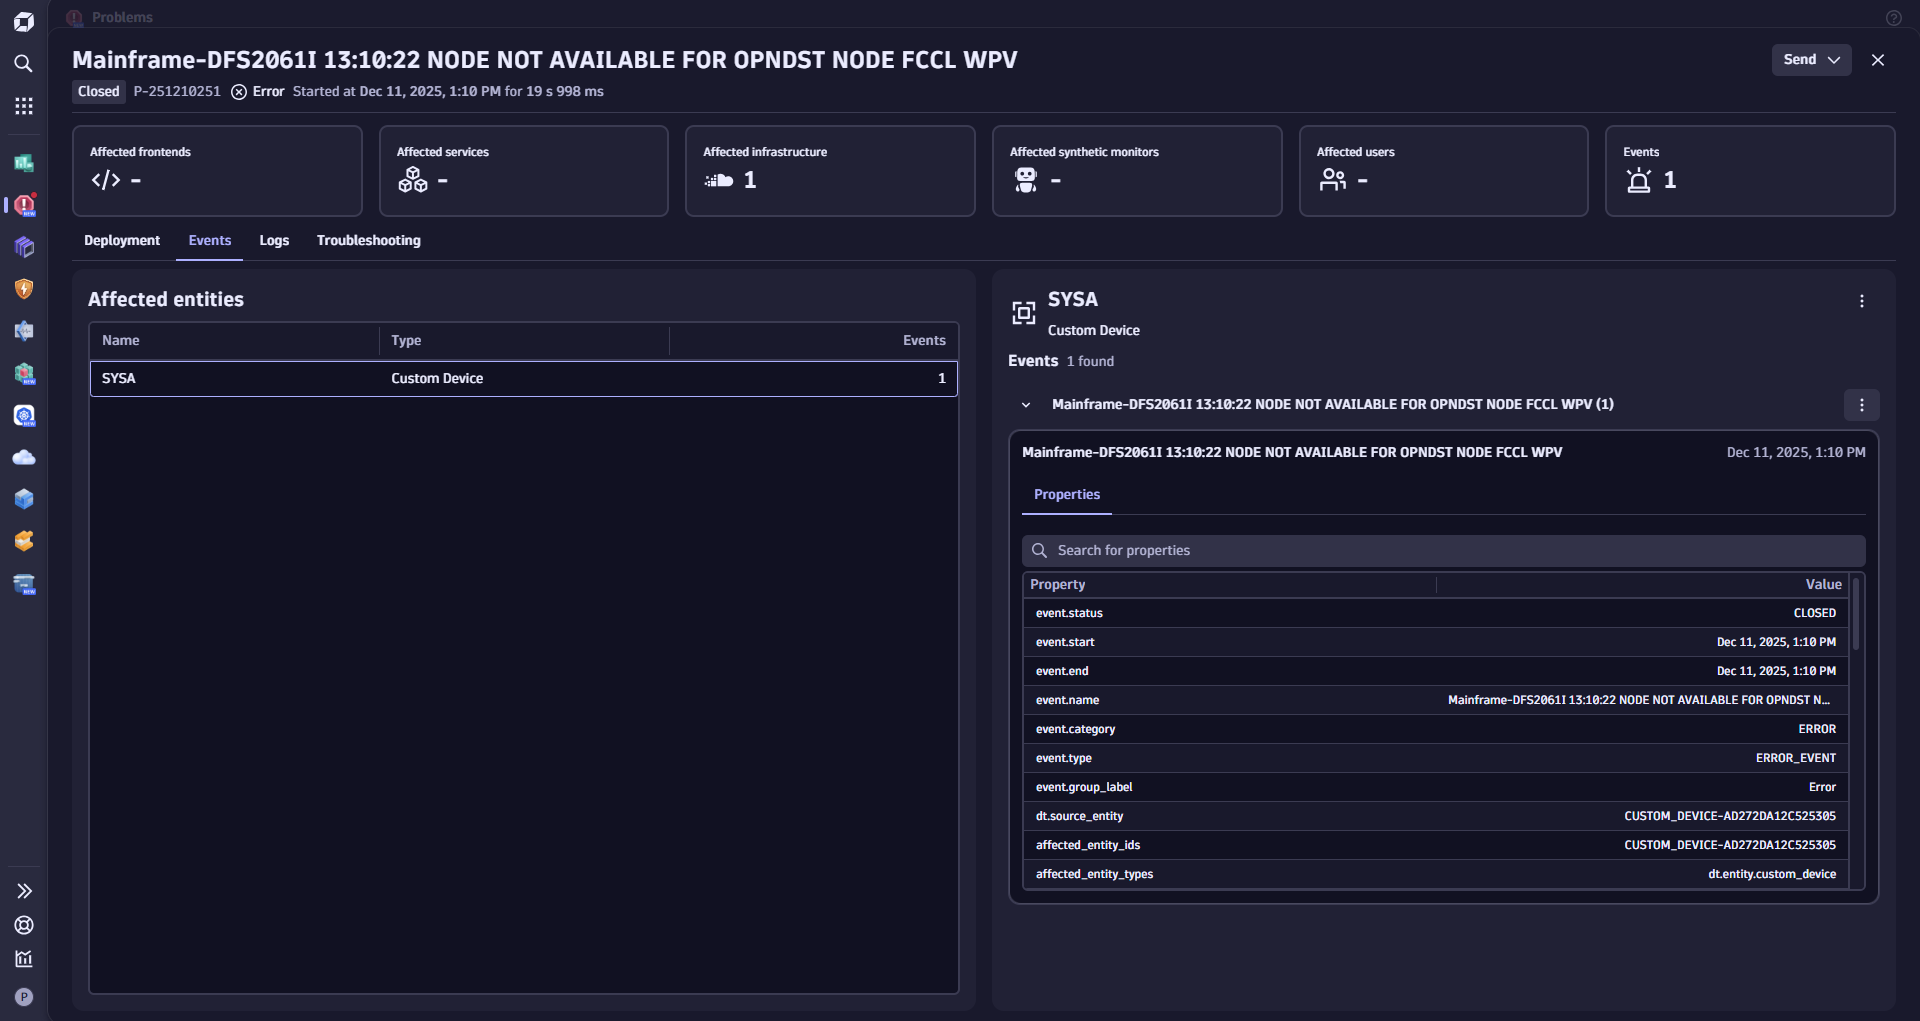Open the clouds app in the sidebar

point(24,457)
